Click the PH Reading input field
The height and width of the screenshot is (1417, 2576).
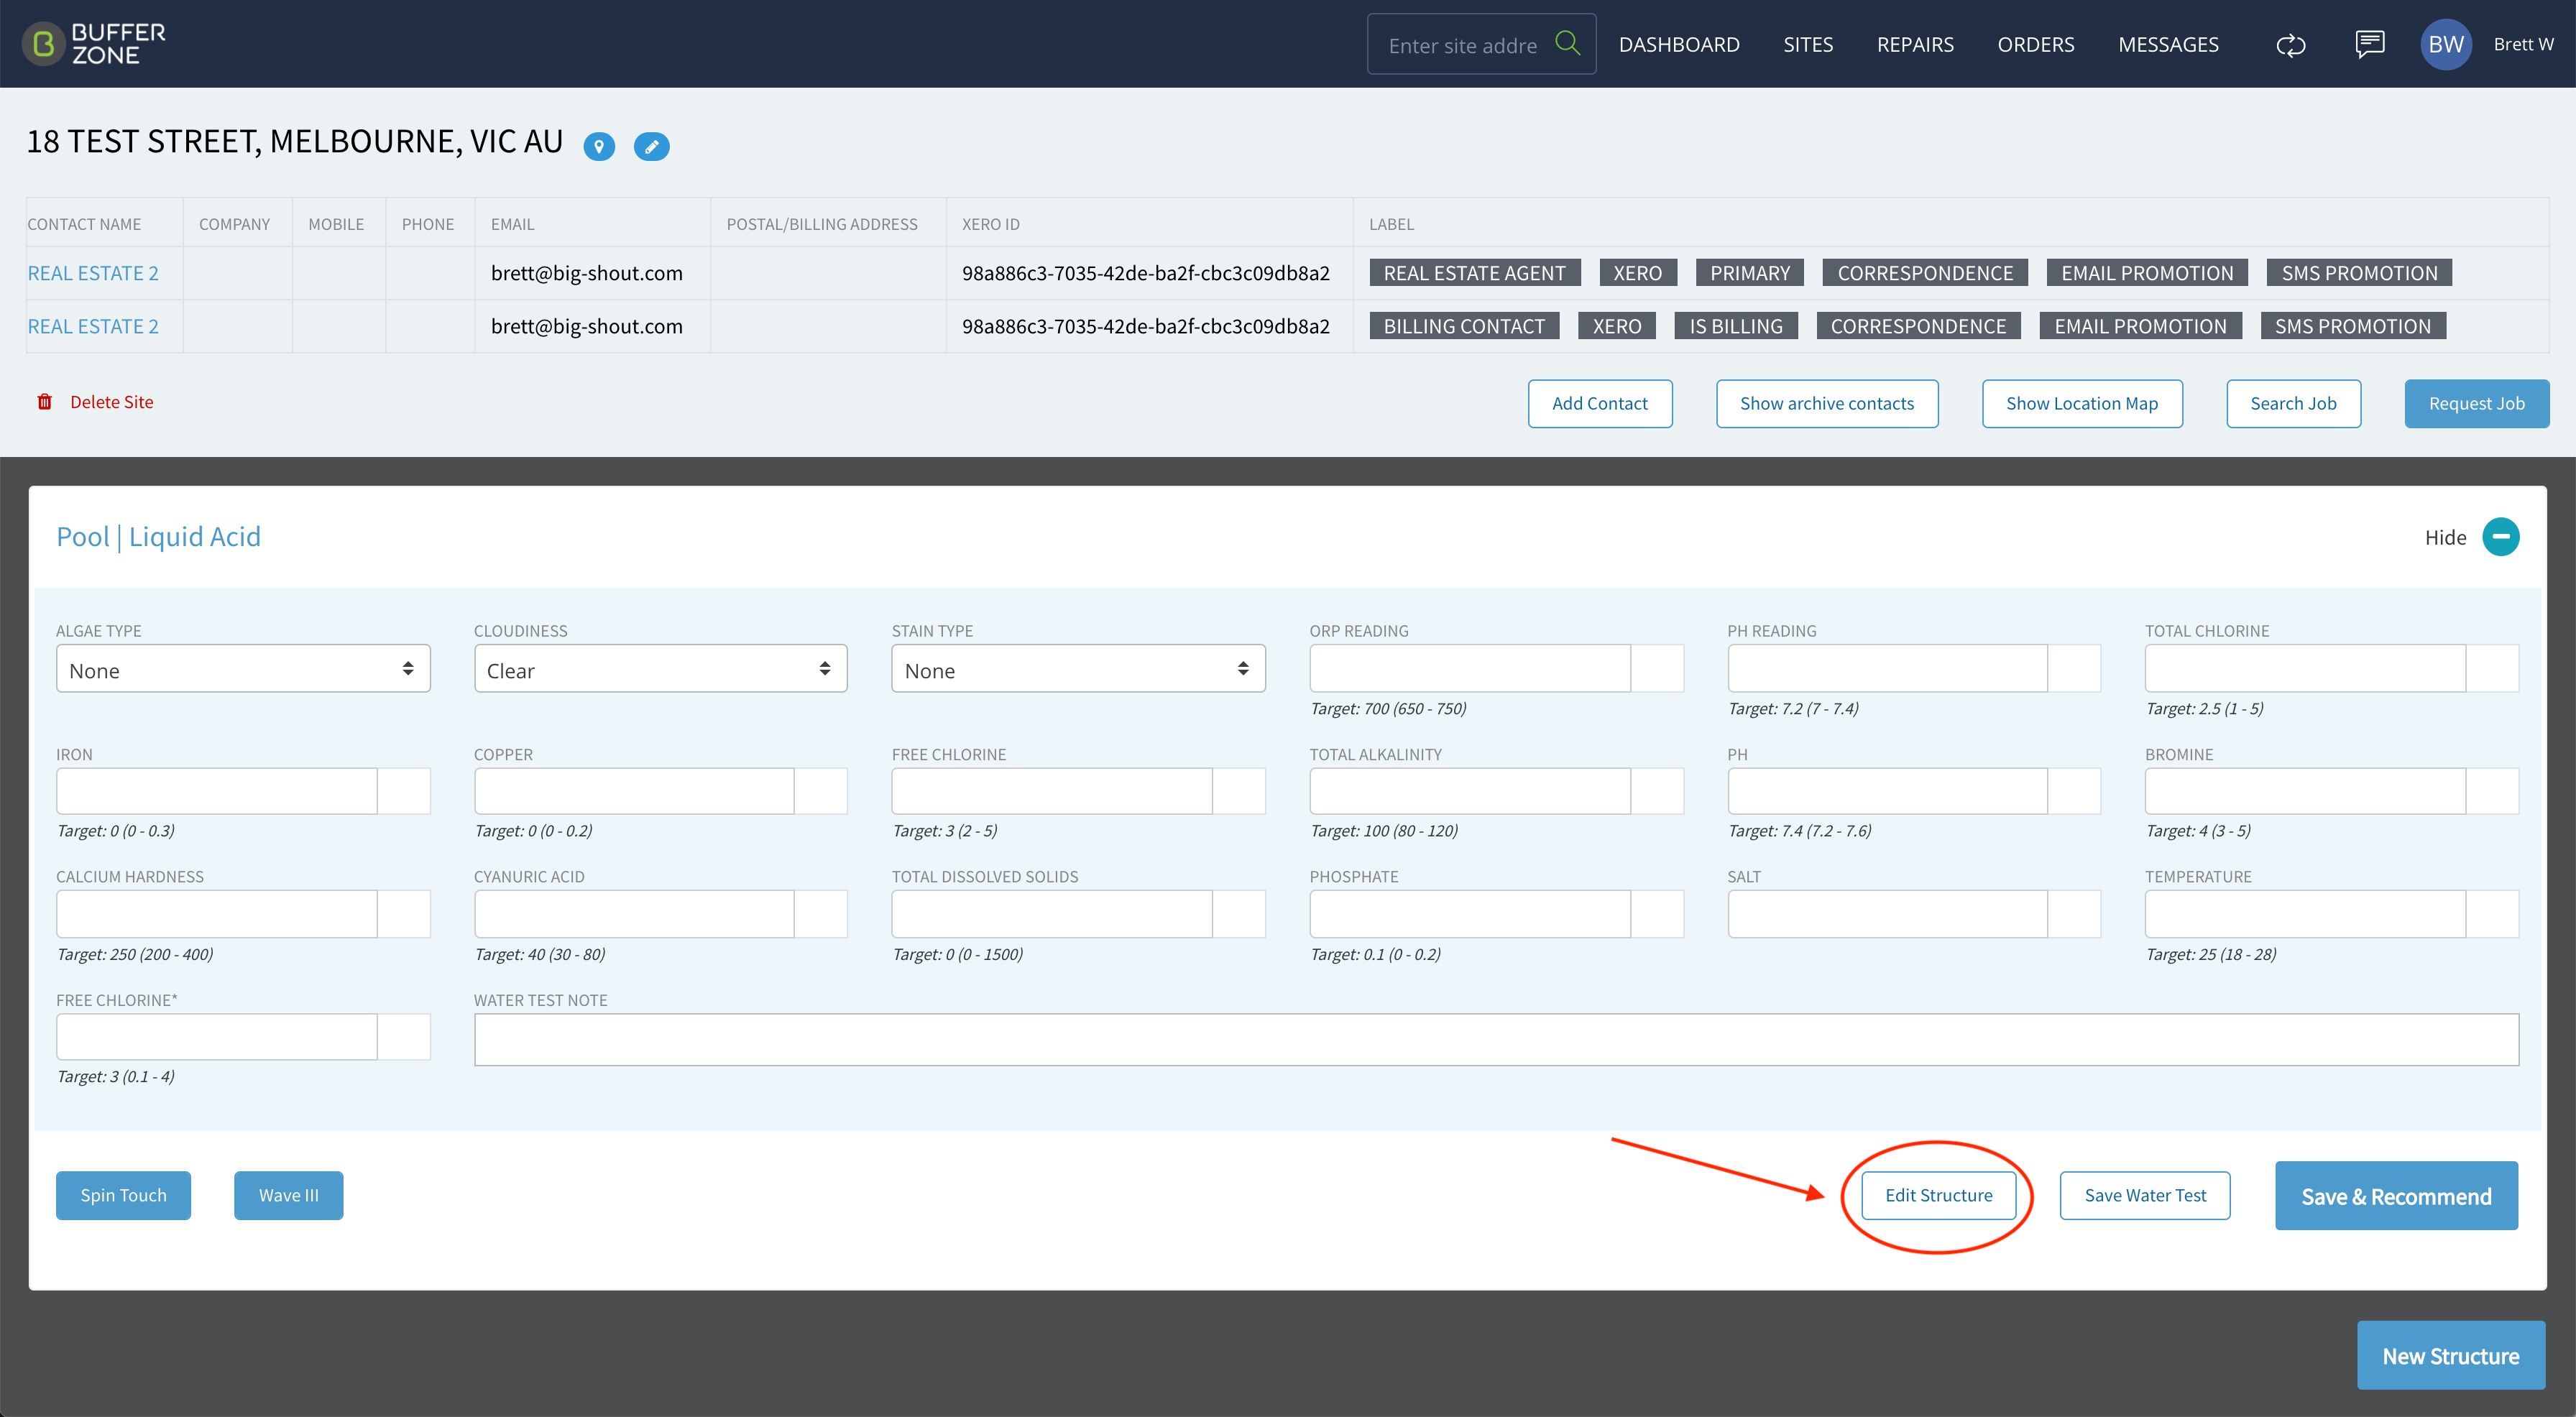click(1887, 669)
